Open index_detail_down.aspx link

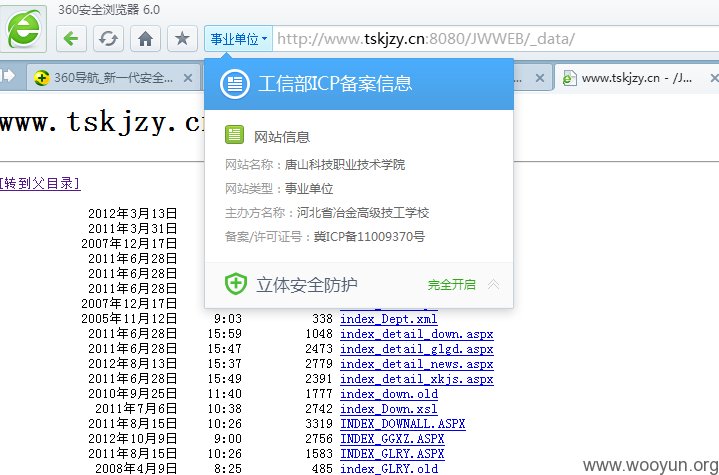pyautogui.click(x=416, y=334)
